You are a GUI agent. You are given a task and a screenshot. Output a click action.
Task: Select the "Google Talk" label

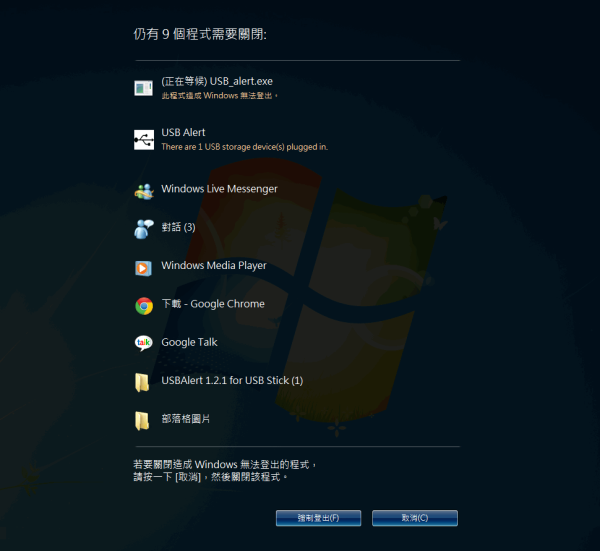click(x=189, y=342)
